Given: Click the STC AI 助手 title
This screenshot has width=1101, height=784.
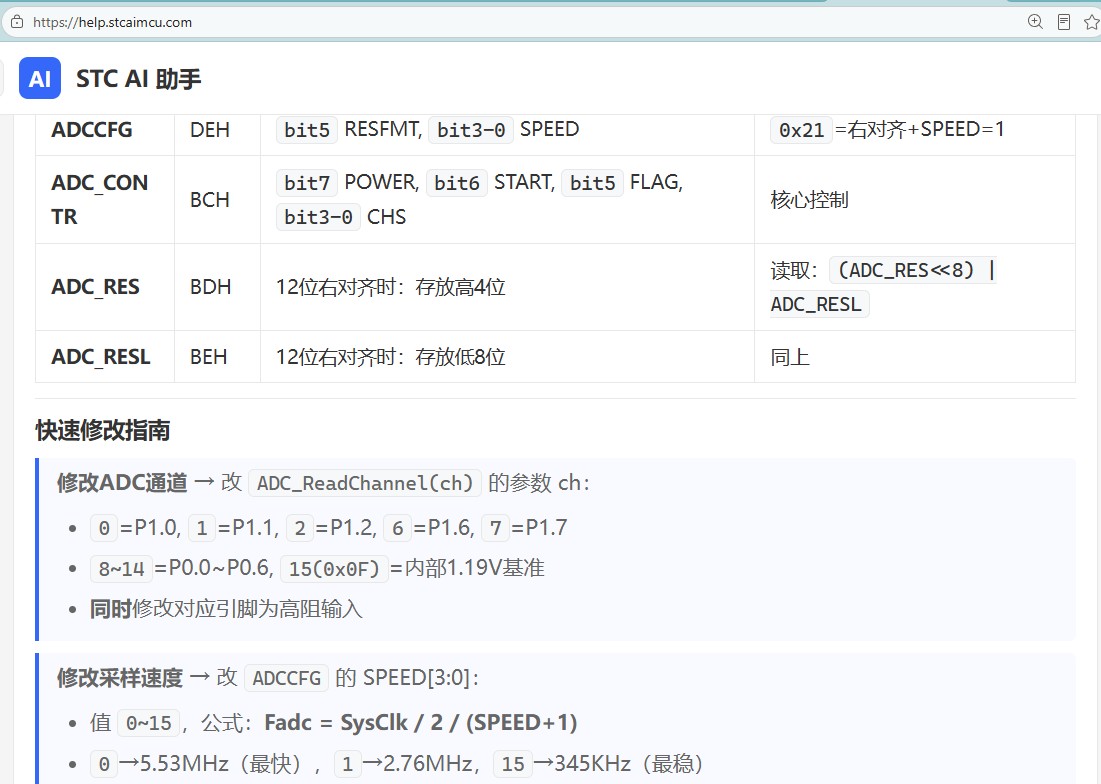Looking at the screenshot, I should click(x=138, y=79).
